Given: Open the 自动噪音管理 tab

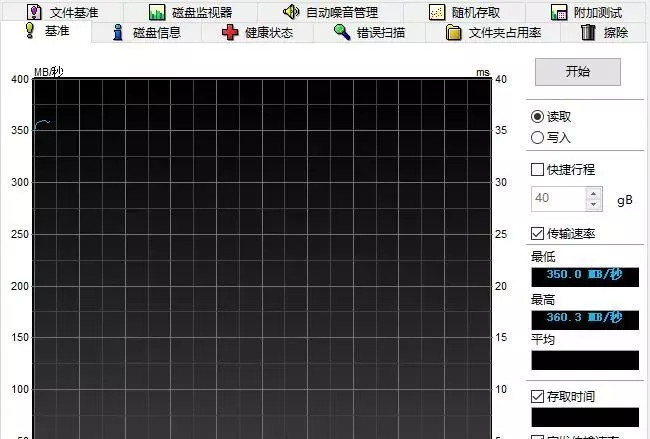Looking at the screenshot, I should [x=330, y=12].
